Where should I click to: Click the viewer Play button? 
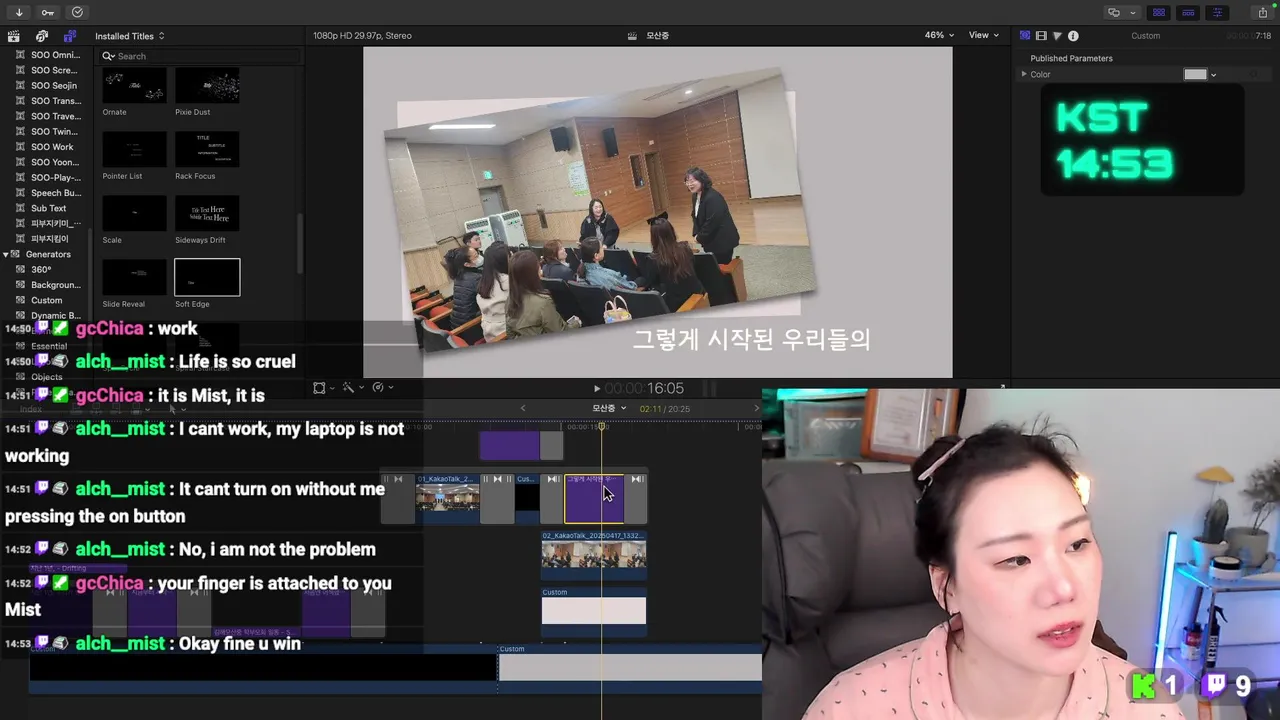(x=597, y=388)
